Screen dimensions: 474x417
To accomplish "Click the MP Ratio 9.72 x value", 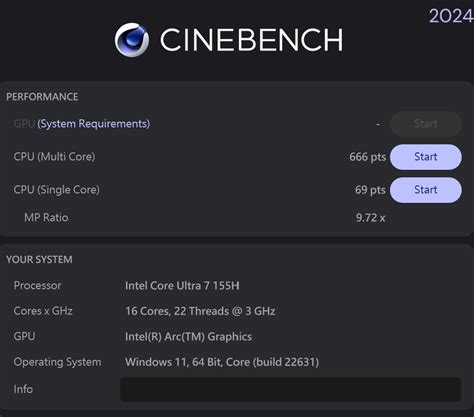I will 370,218.
